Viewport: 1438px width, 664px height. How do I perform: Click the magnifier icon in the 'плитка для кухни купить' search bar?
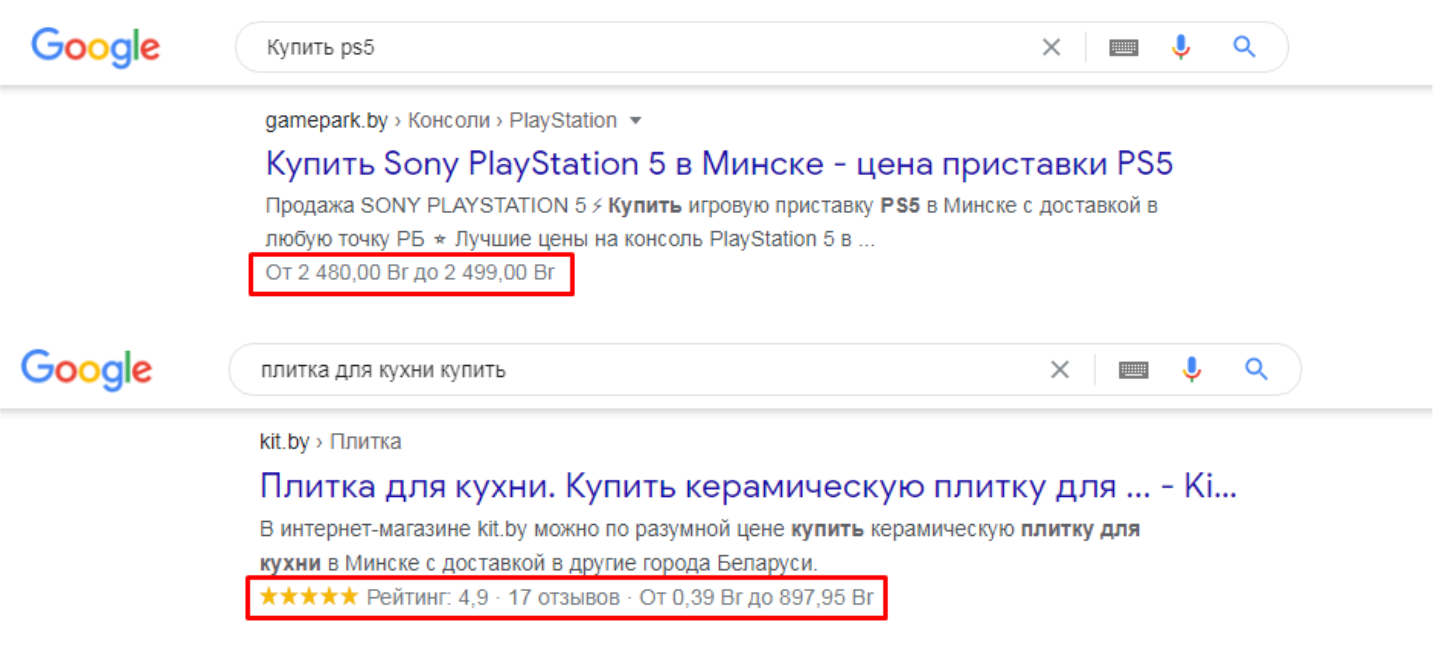pyautogui.click(x=1256, y=370)
